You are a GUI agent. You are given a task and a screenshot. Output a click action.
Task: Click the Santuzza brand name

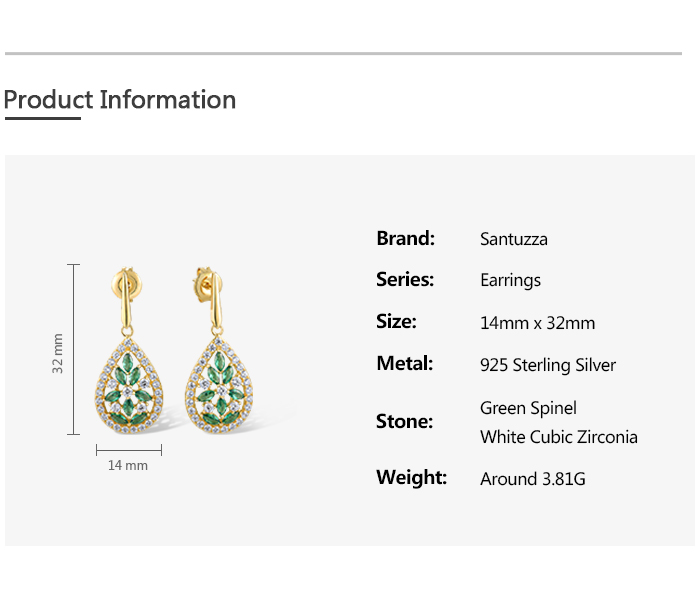(514, 239)
